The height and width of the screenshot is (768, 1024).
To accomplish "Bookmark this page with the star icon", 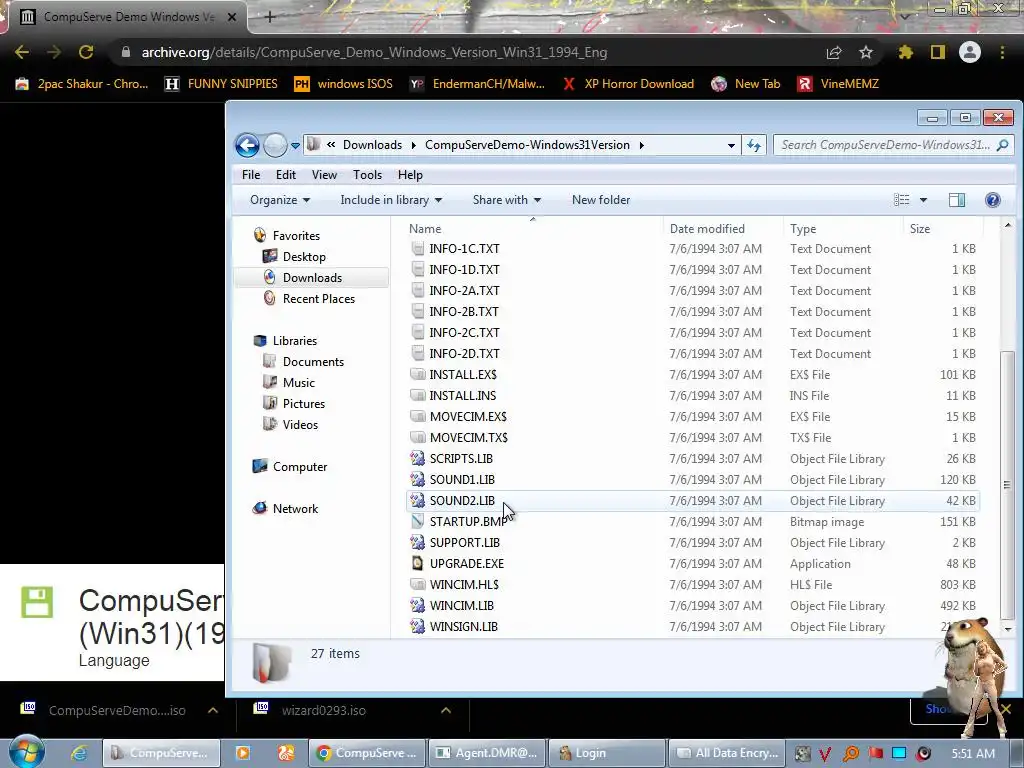I will coord(866,52).
